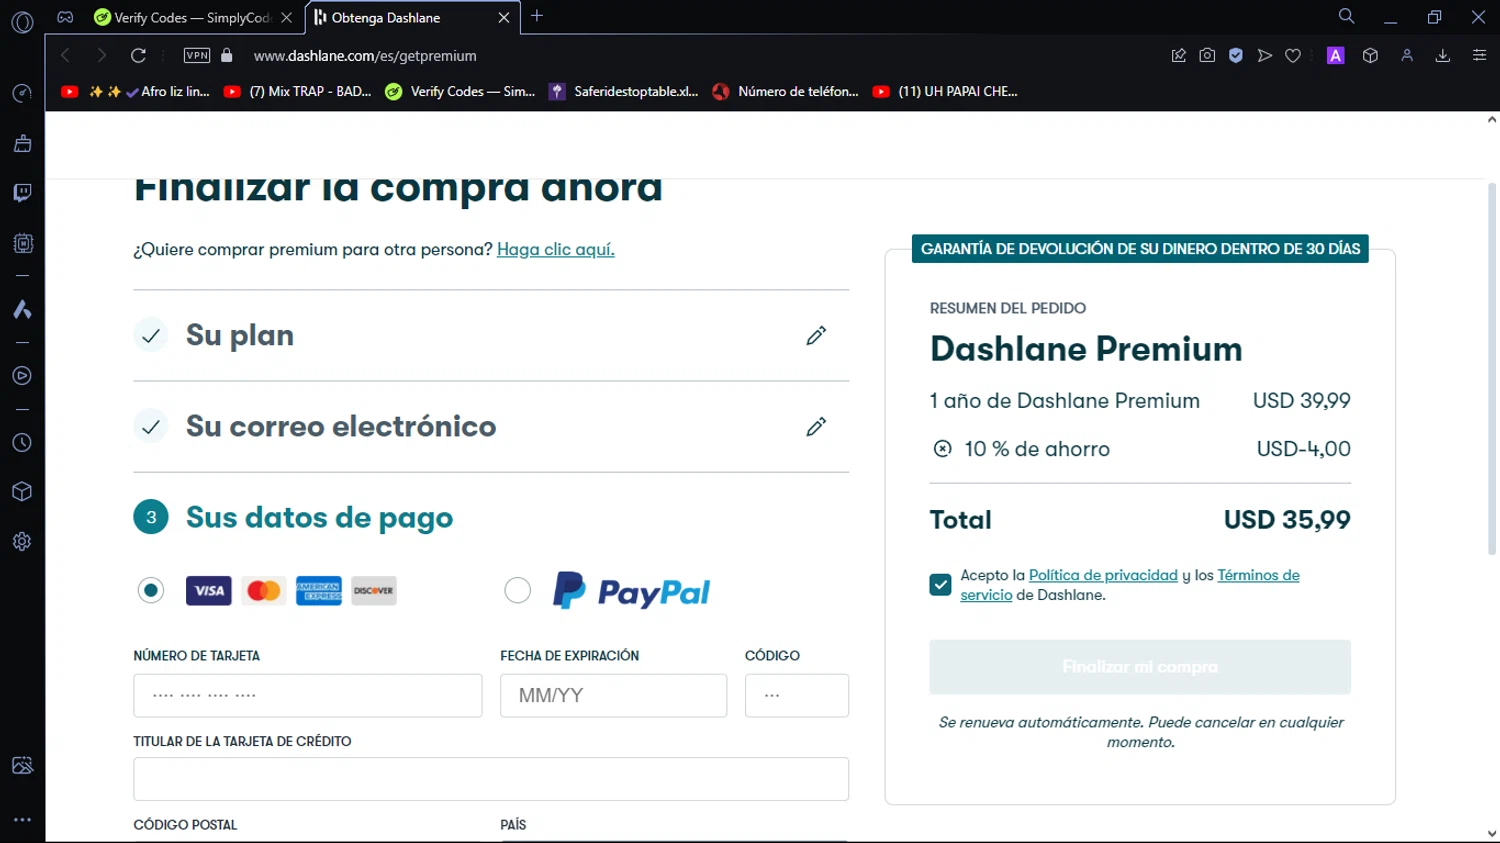Open (11) UH PAPAI CHE... bookmark
Screen dimensions: 1500x843
(x=946, y=91)
